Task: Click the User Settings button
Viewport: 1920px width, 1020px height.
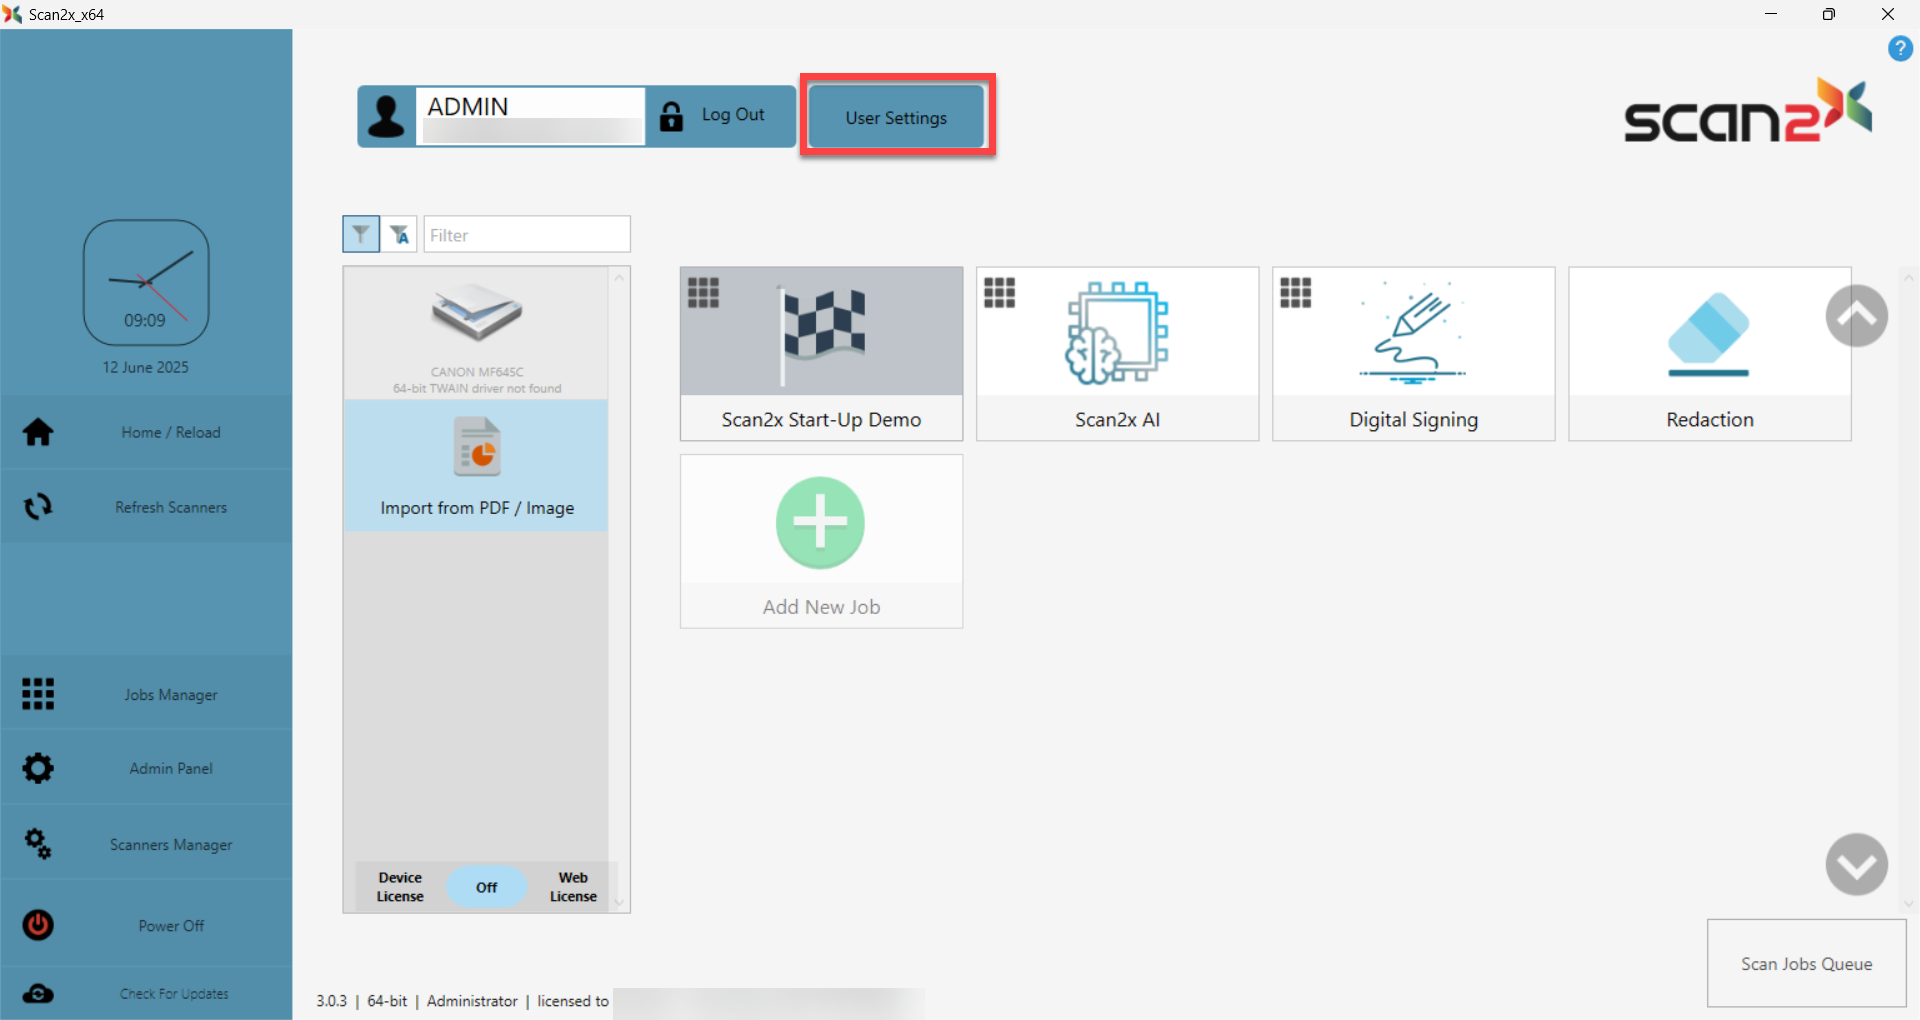Action: [x=896, y=117]
